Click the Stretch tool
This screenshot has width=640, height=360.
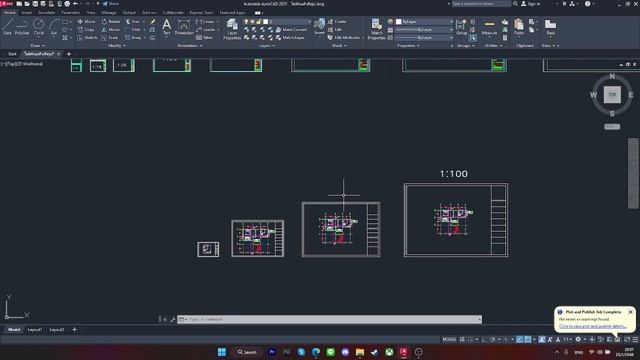coord(87,38)
